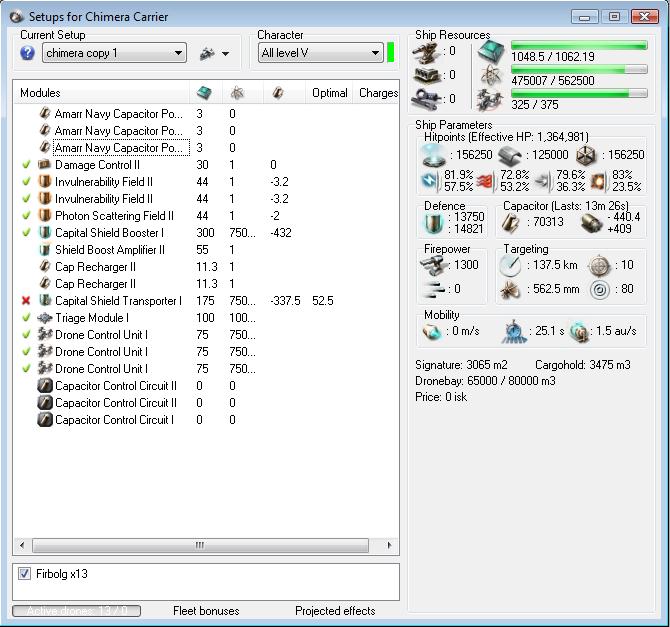
Task: Click the missile firepower icon showing 0
Action: coord(434,290)
